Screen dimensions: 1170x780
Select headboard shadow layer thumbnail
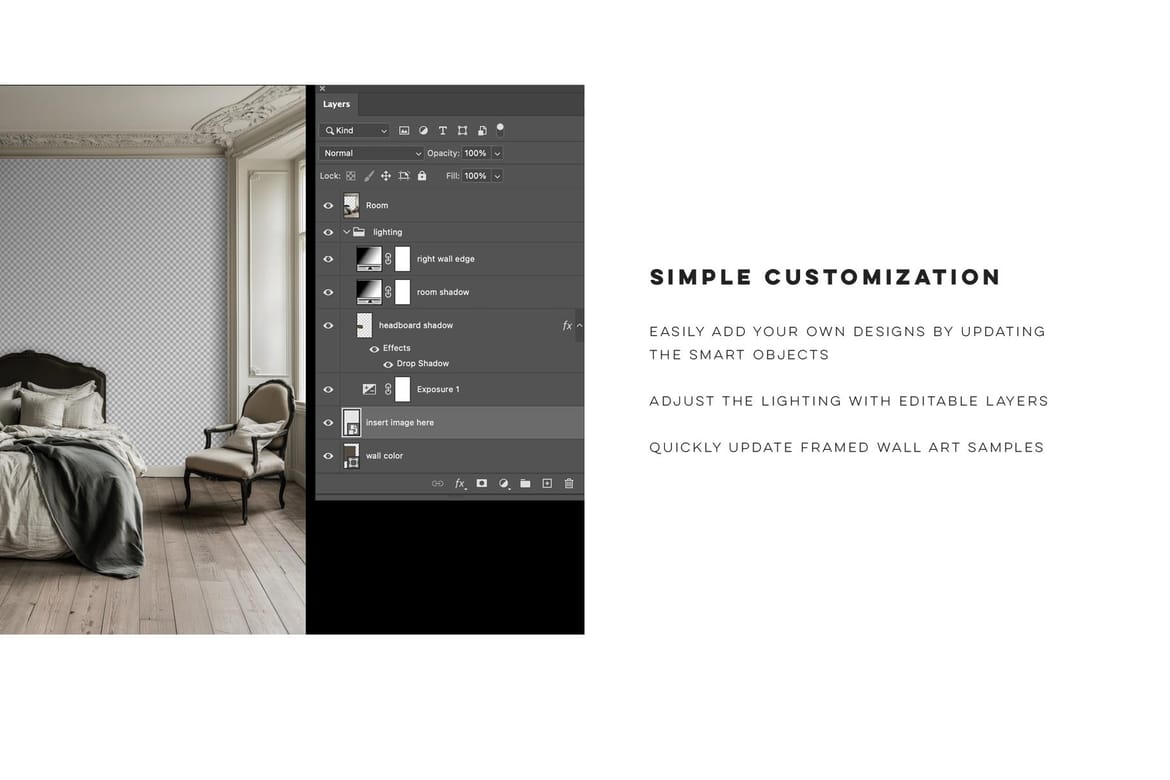(364, 325)
